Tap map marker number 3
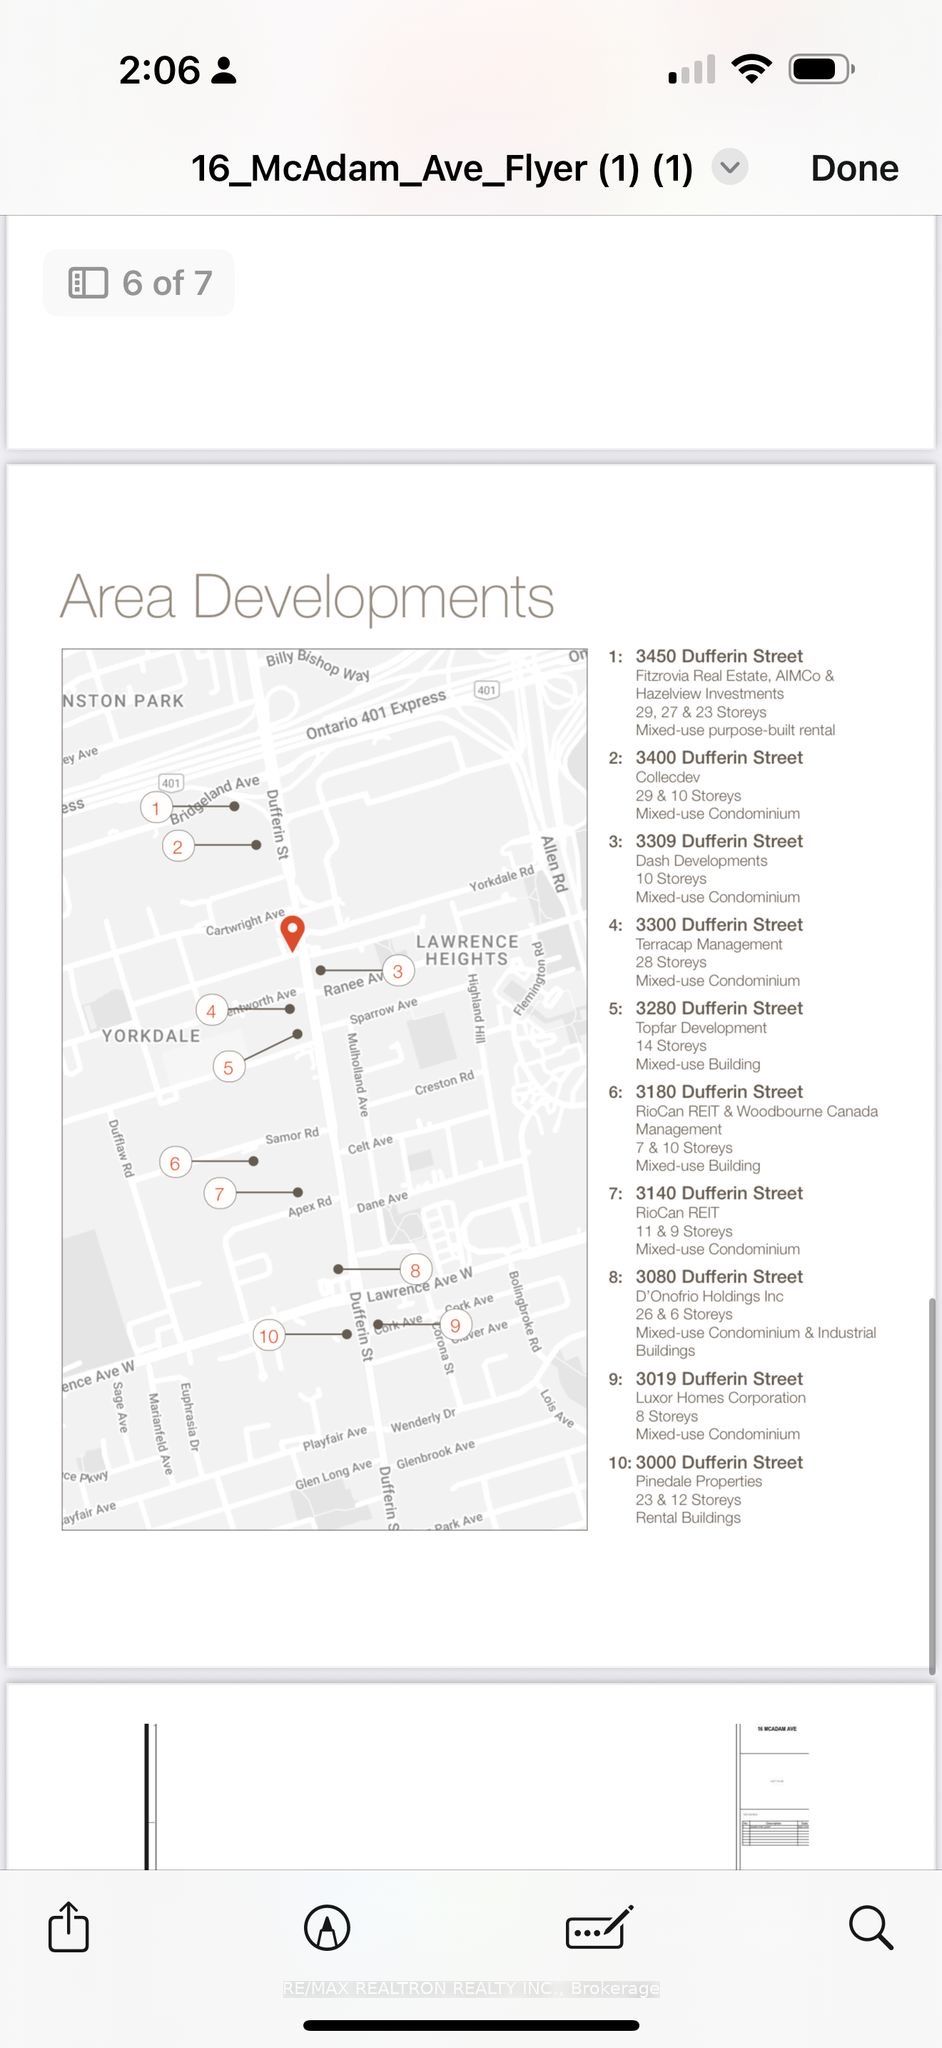This screenshot has height=2048, width=942. pos(398,971)
